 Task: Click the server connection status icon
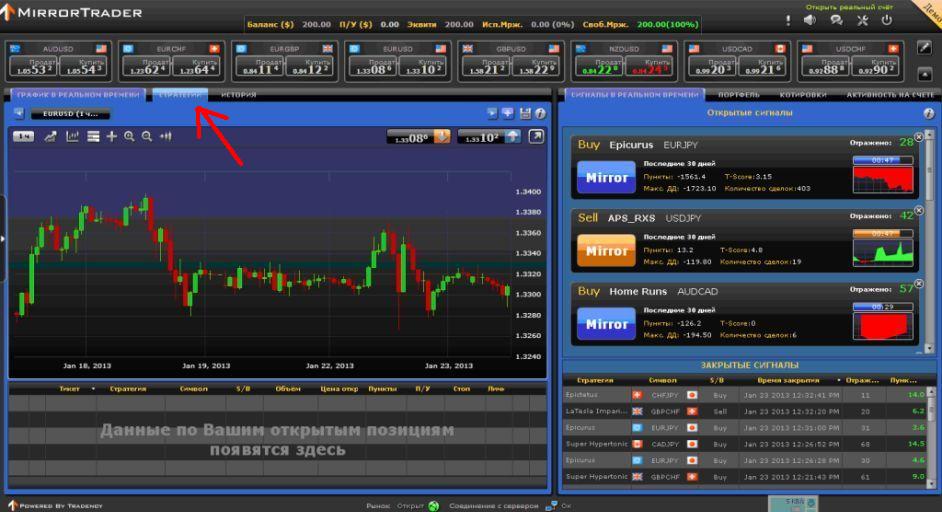pos(551,506)
